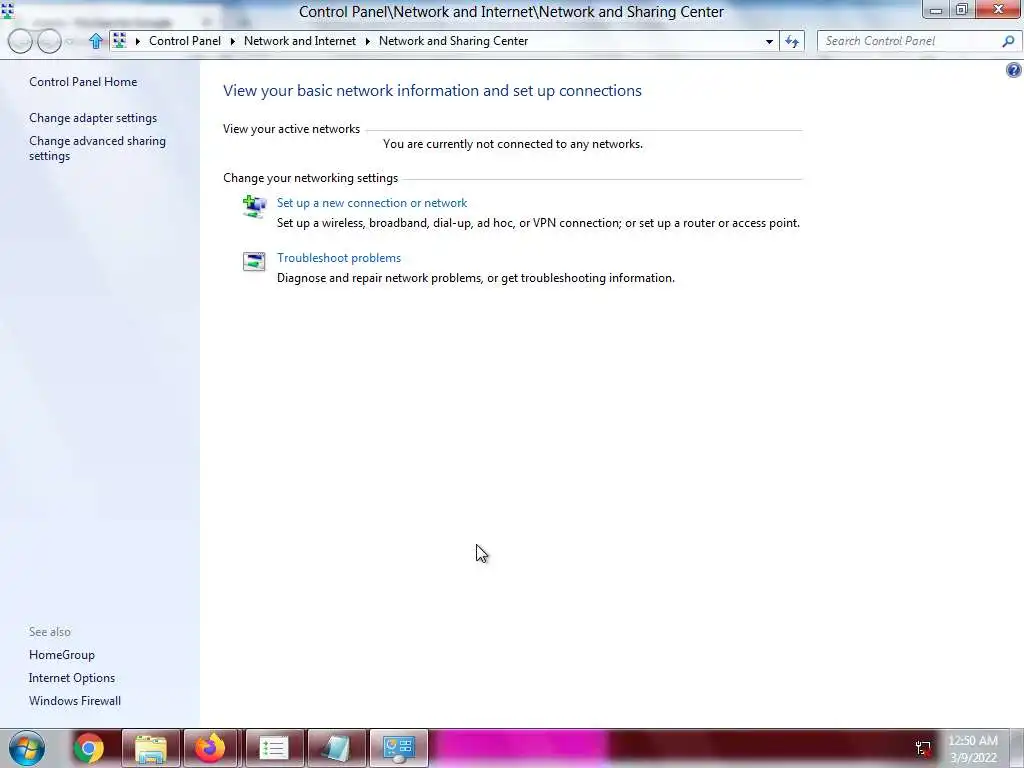Click the 'Change your networking settings' label
Screen dimensions: 1024x768
(310, 178)
